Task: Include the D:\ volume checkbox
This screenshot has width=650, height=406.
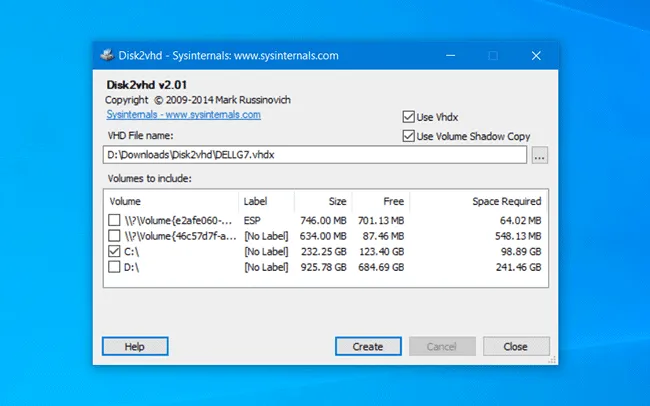Action: (x=114, y=267)
